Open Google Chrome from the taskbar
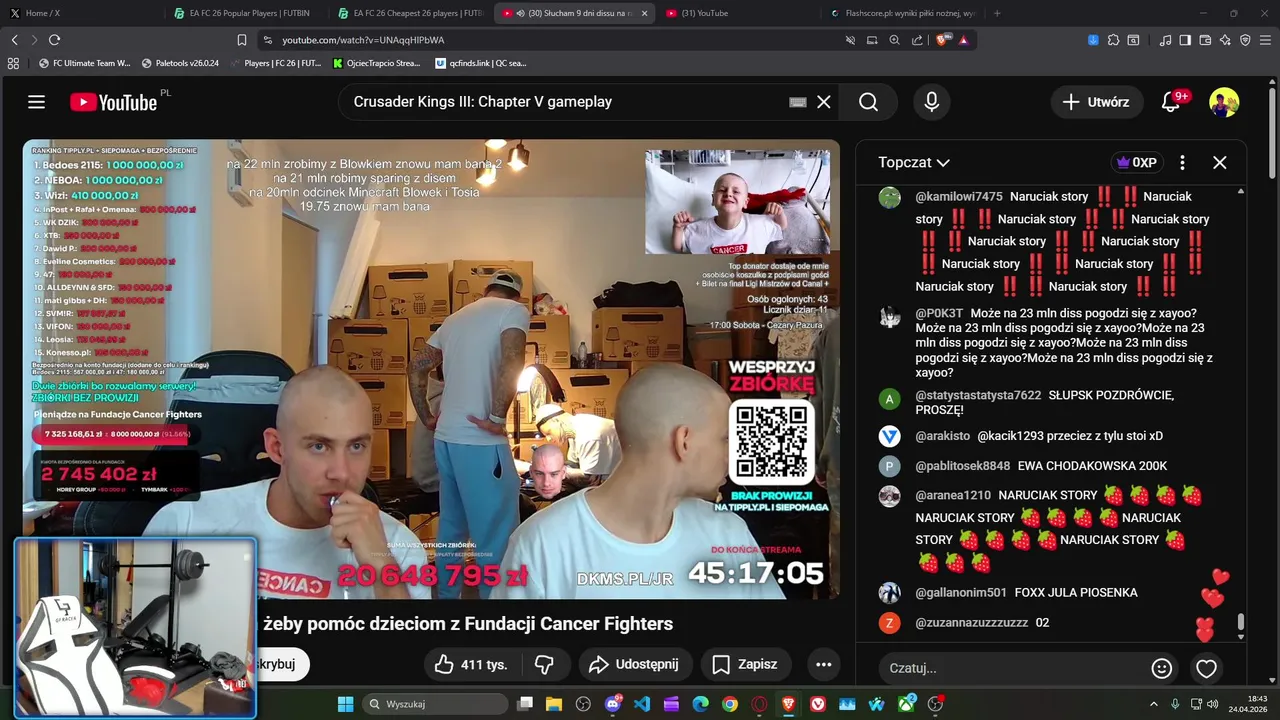This screenshot has height=720, width=1280. [x=730, y=704]
